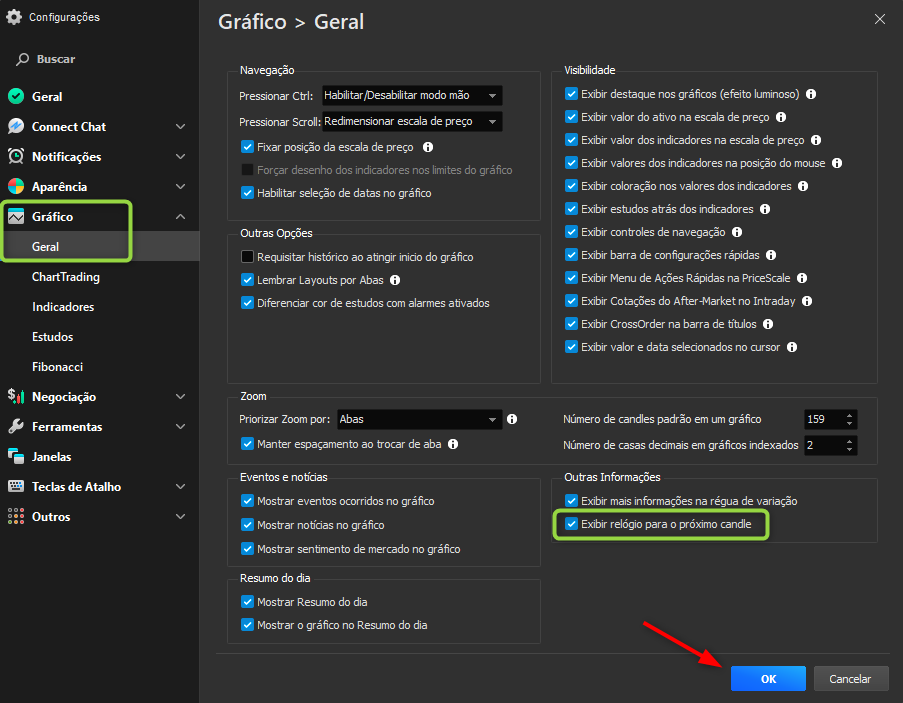Click the Buscar magnifier icon
This screenshot has width=903, height=703.
point(22,59)
